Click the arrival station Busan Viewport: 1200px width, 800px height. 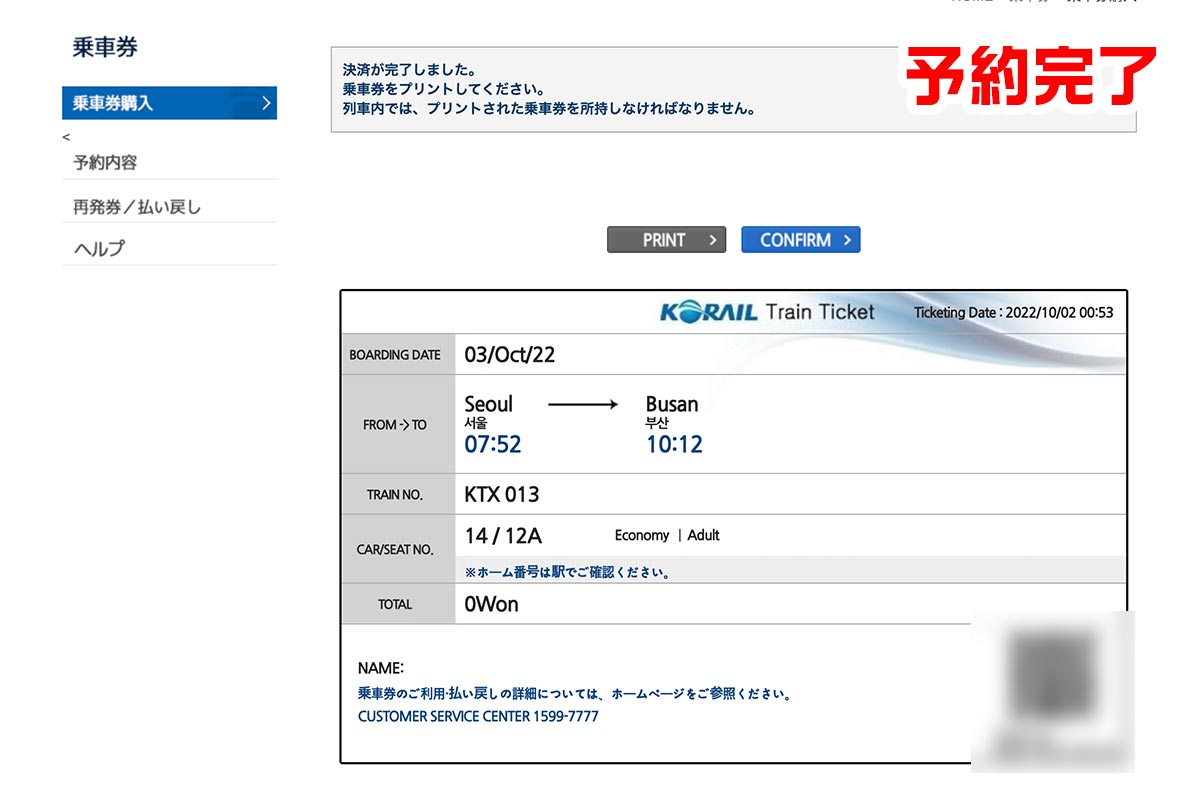[x=672, y=404]
